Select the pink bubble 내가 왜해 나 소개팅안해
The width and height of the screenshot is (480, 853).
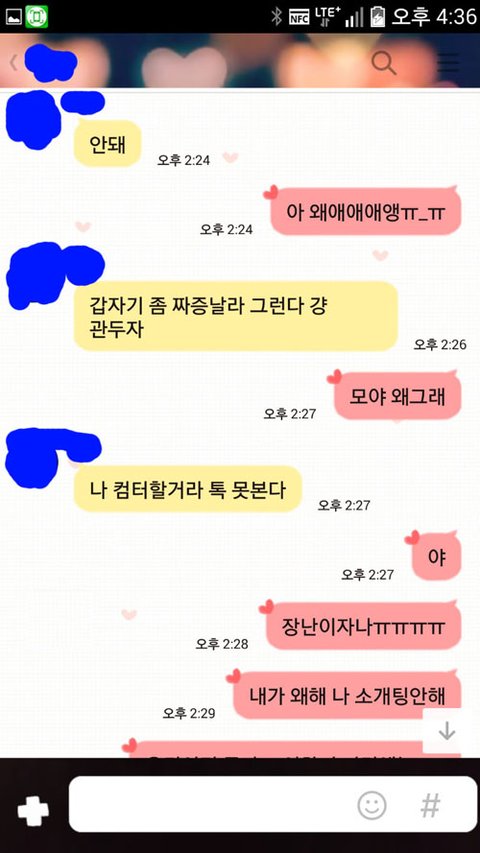tap(347, 695)
